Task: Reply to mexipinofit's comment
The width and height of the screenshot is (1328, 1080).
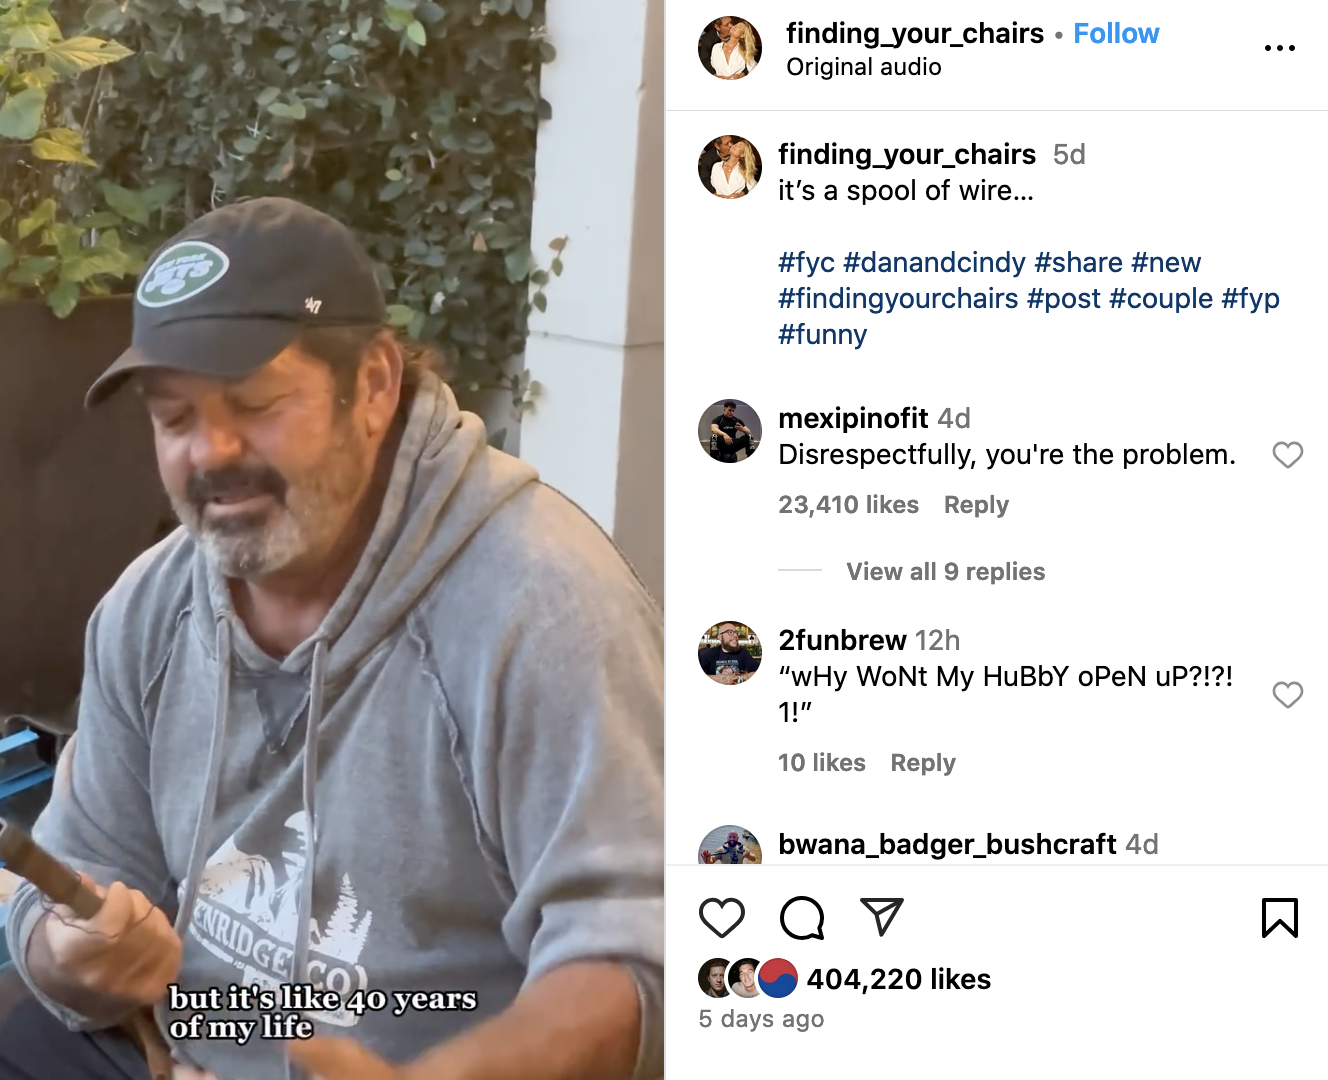Action: click(x=976, y=505)
